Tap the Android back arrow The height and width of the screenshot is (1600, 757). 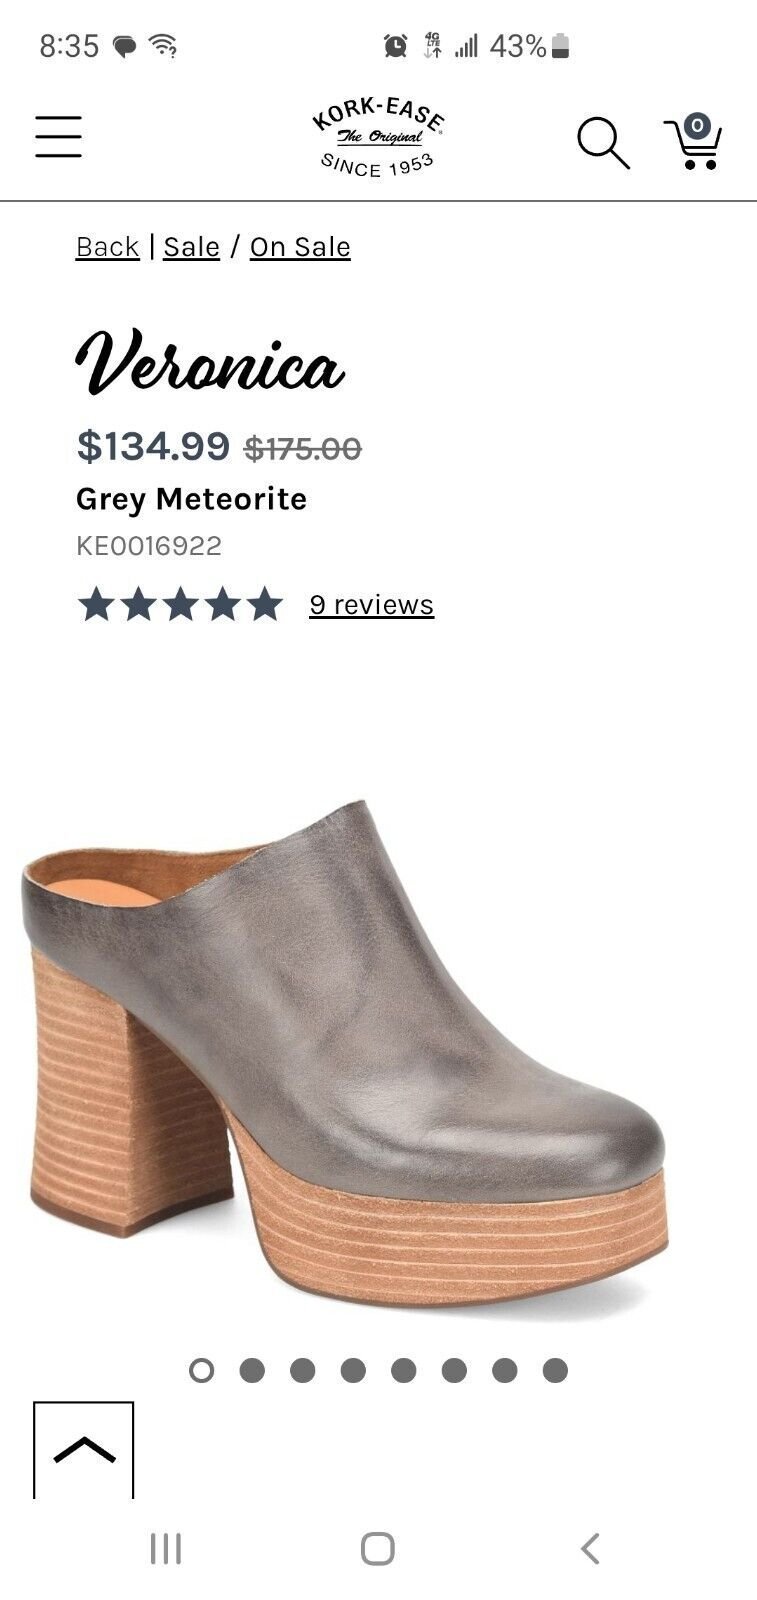point(590,1549)
